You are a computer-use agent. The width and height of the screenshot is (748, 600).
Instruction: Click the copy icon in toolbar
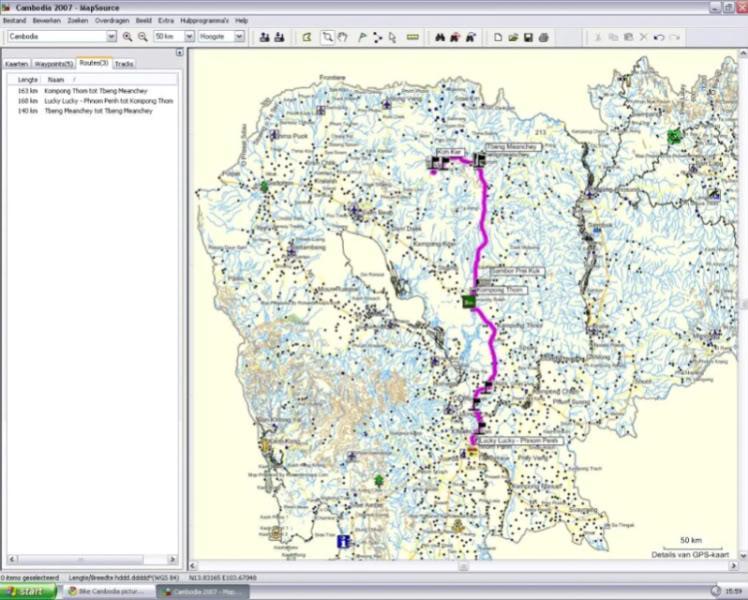click(x=613, y=37)
